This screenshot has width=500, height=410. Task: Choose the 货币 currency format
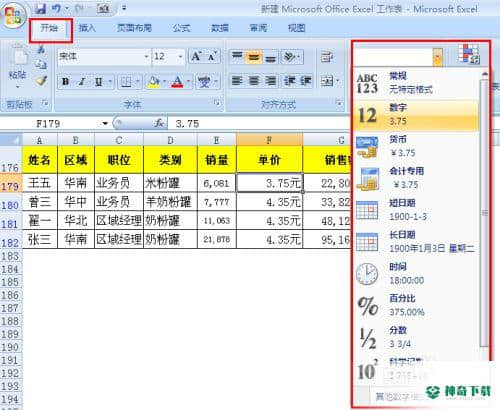[417, 147]
